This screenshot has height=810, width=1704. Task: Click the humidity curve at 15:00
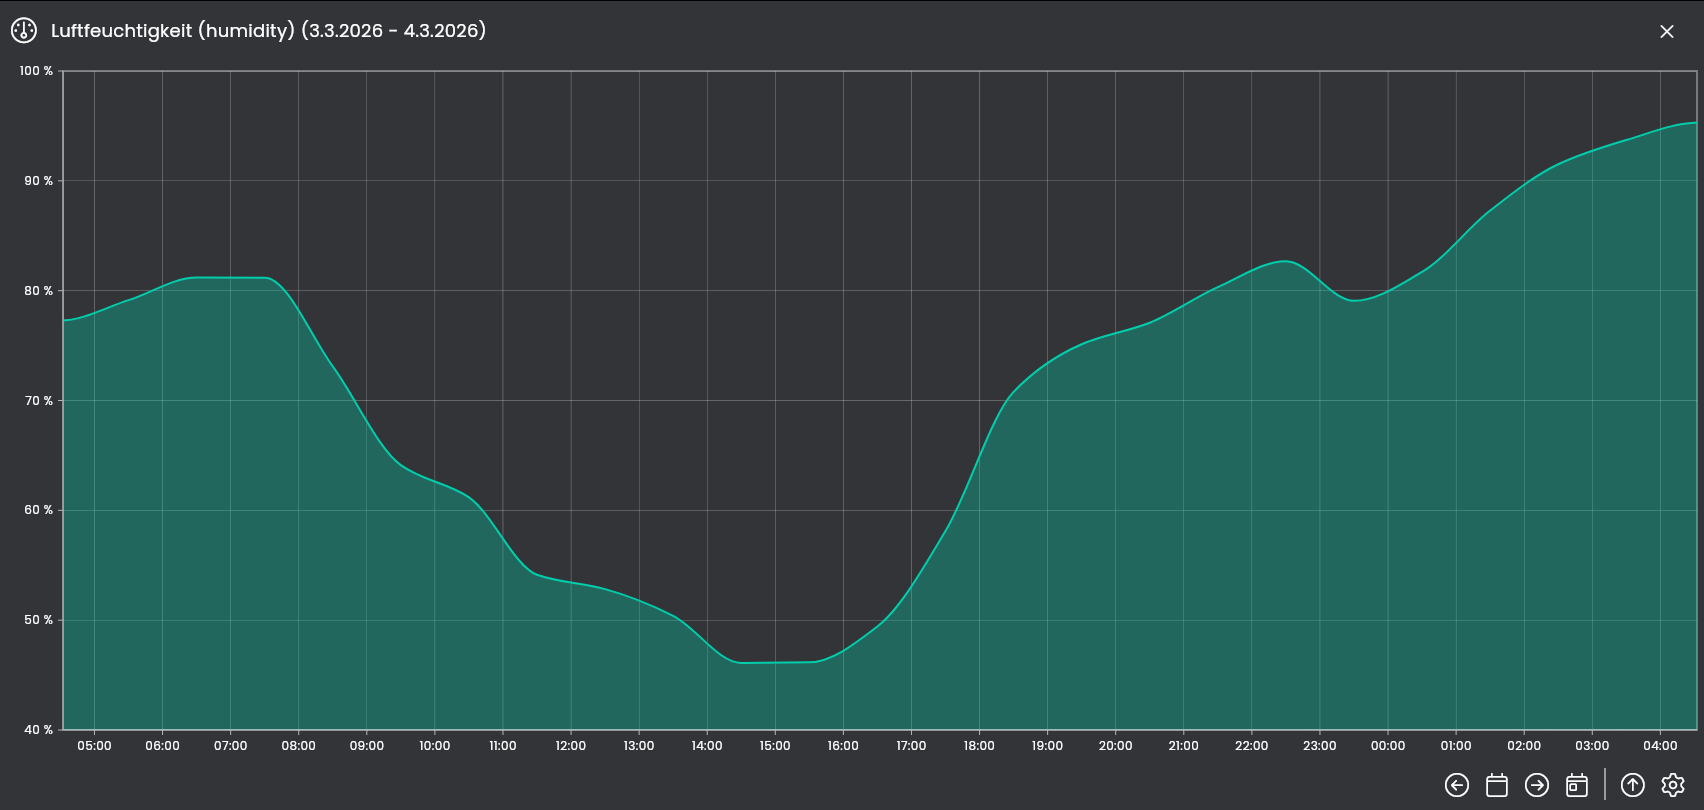[775, 662]
